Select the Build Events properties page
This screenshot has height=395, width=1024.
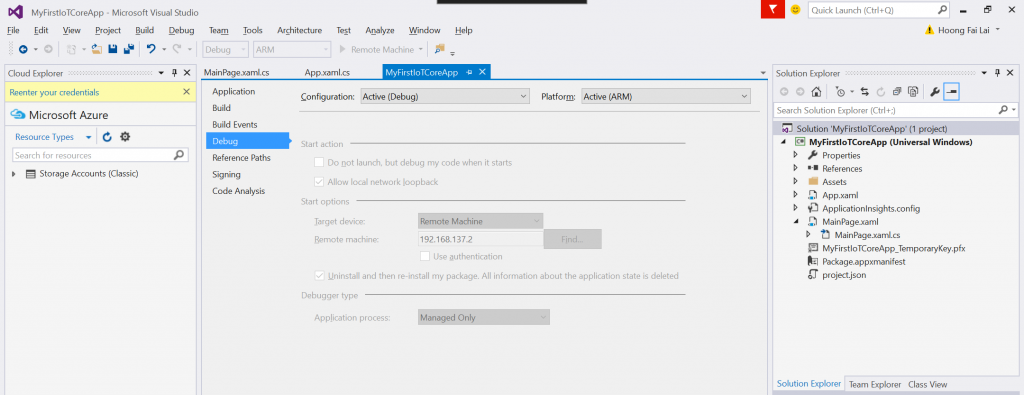click(x=234, y=124)
